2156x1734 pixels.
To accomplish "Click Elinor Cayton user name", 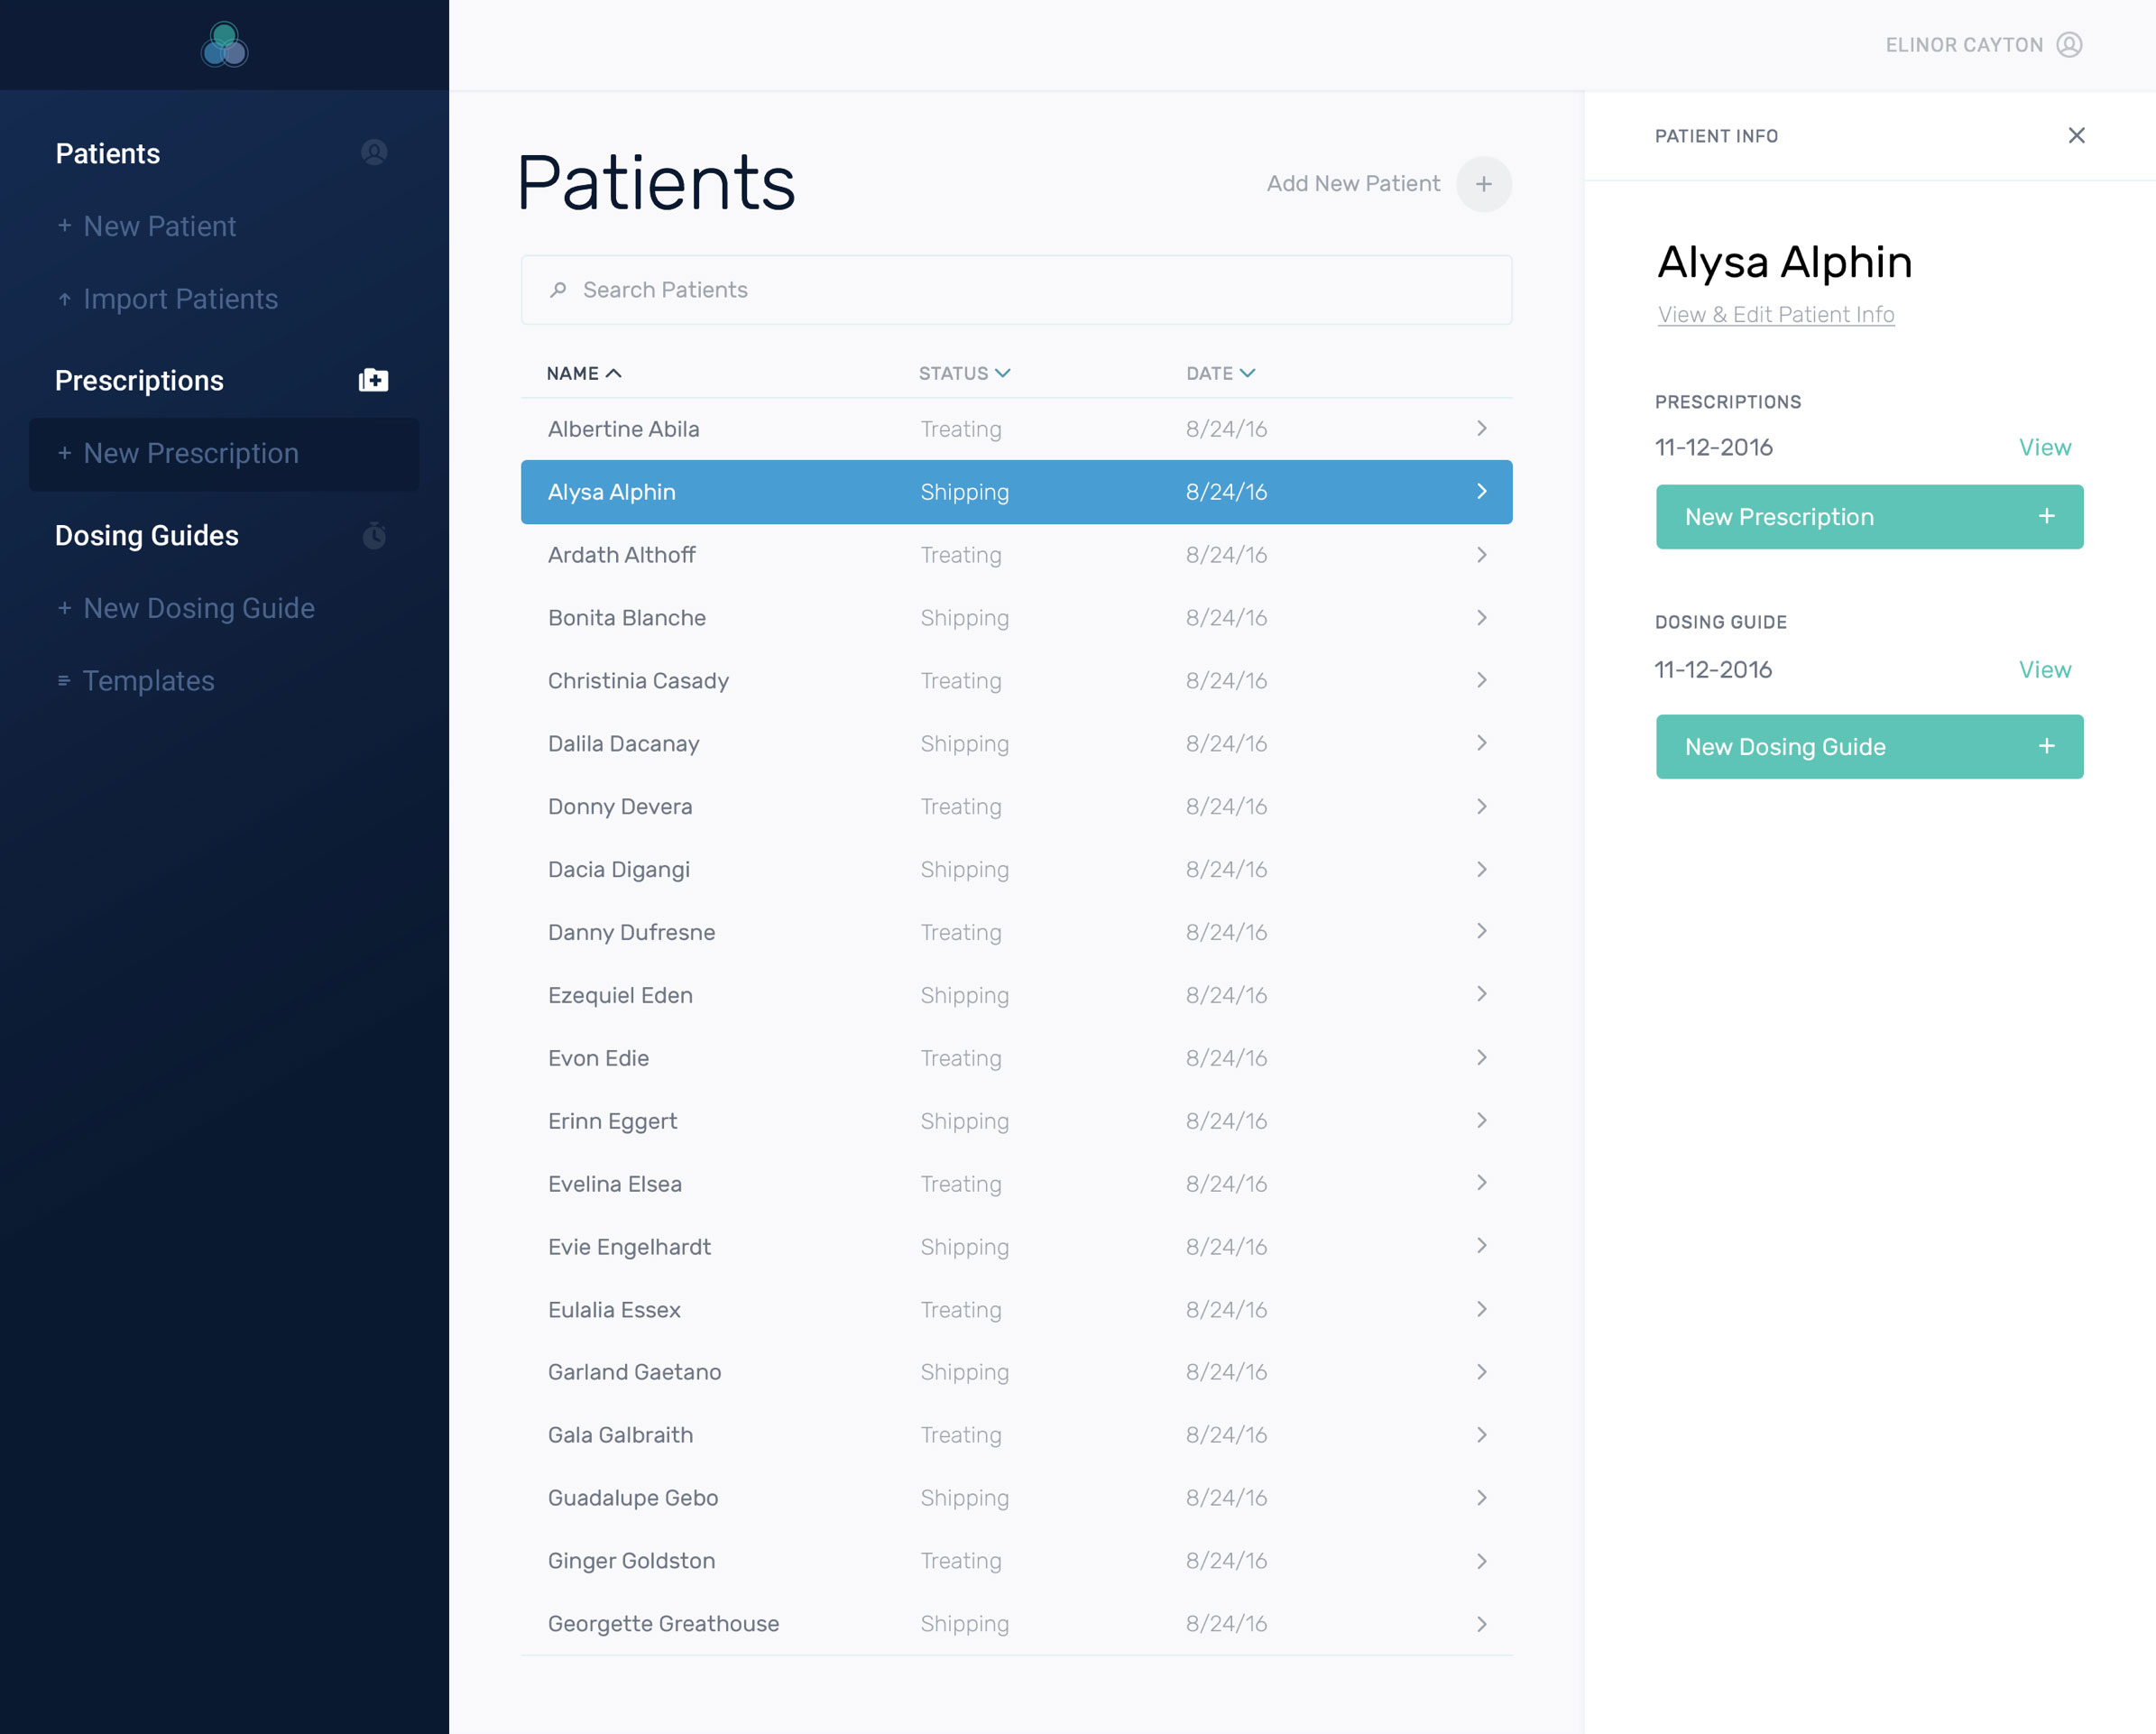I will (x=1964, y=45).
